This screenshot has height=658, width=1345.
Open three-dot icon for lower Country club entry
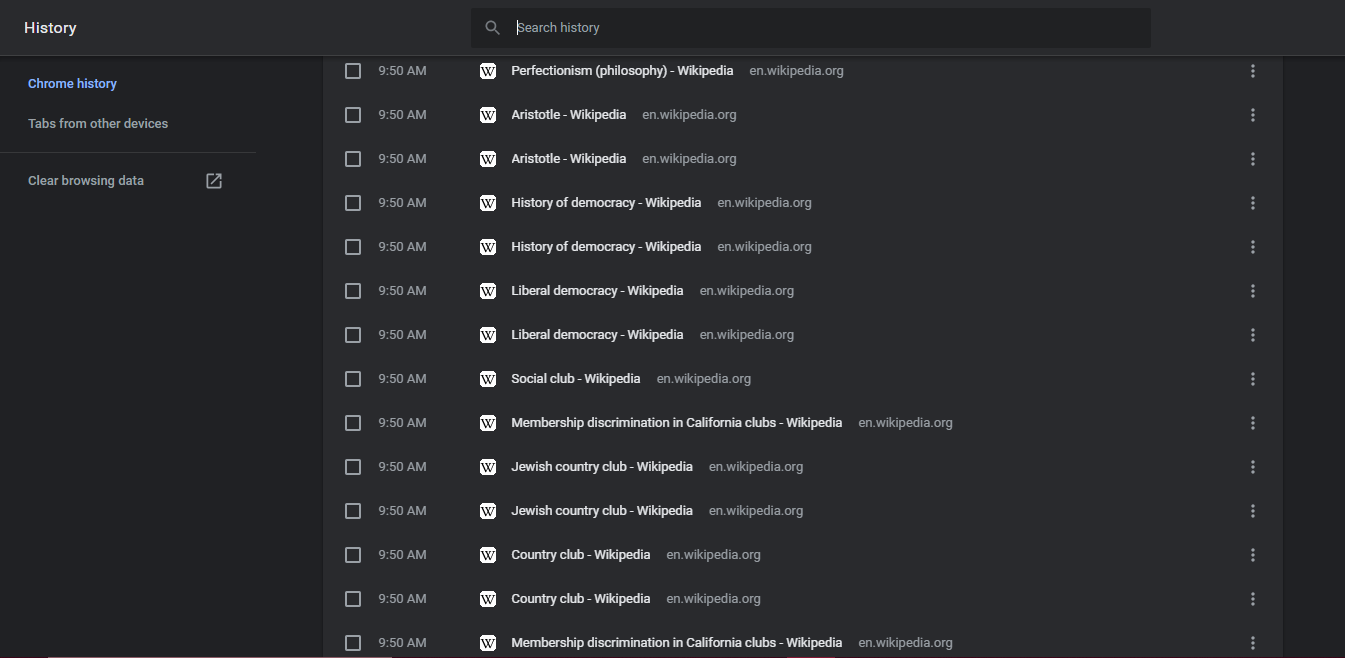coord(1252,599)
